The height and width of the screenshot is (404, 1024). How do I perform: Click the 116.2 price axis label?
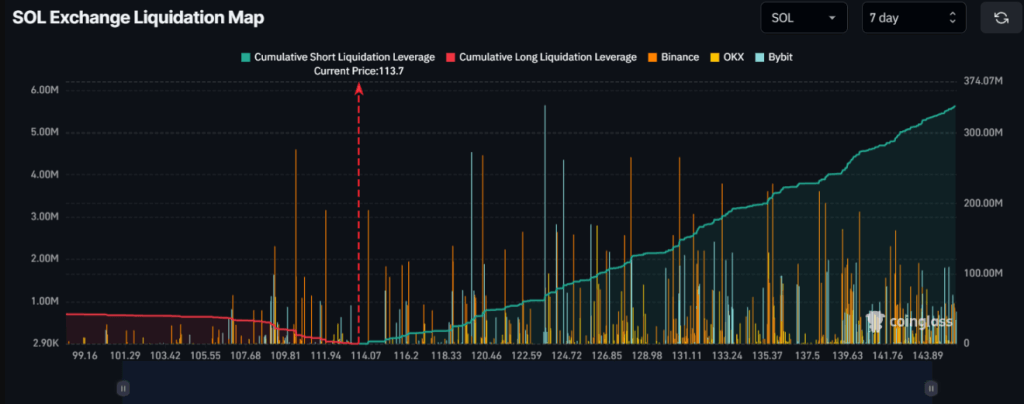[x=406, y=356]
